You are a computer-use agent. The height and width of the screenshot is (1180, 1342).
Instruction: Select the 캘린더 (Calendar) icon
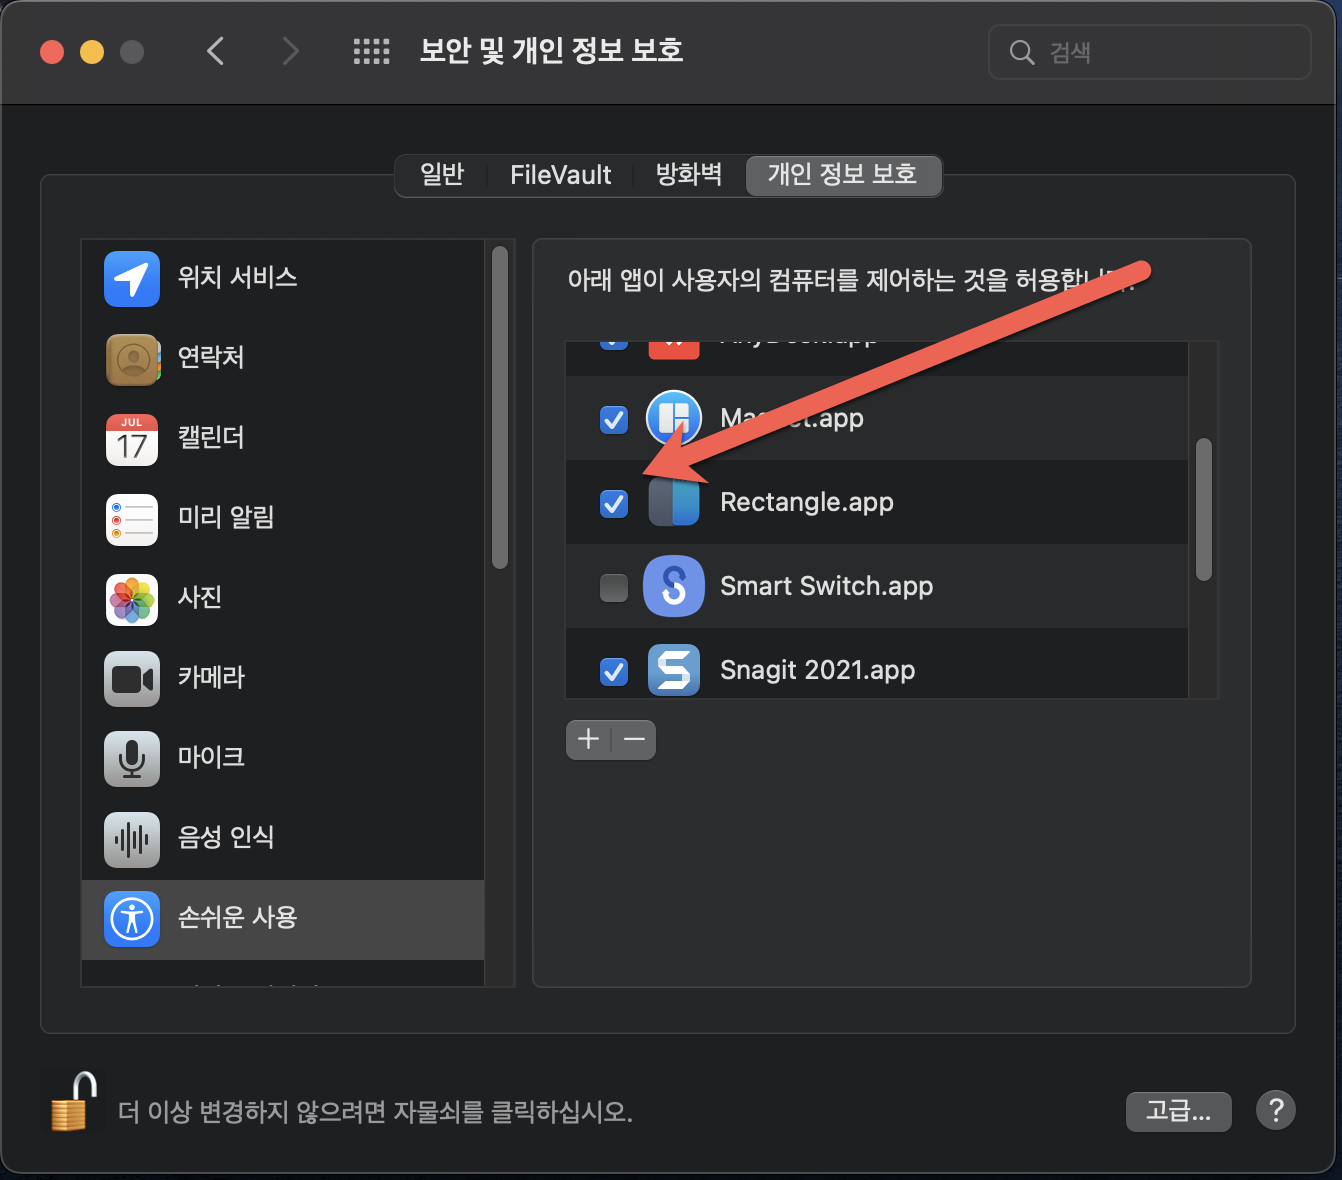[x=131, y=439]
